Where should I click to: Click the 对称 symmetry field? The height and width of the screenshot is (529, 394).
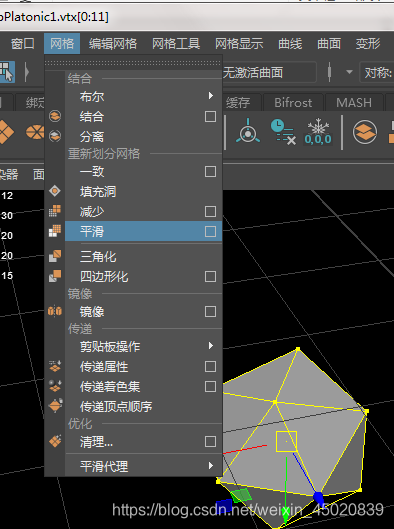pos(377,72)
